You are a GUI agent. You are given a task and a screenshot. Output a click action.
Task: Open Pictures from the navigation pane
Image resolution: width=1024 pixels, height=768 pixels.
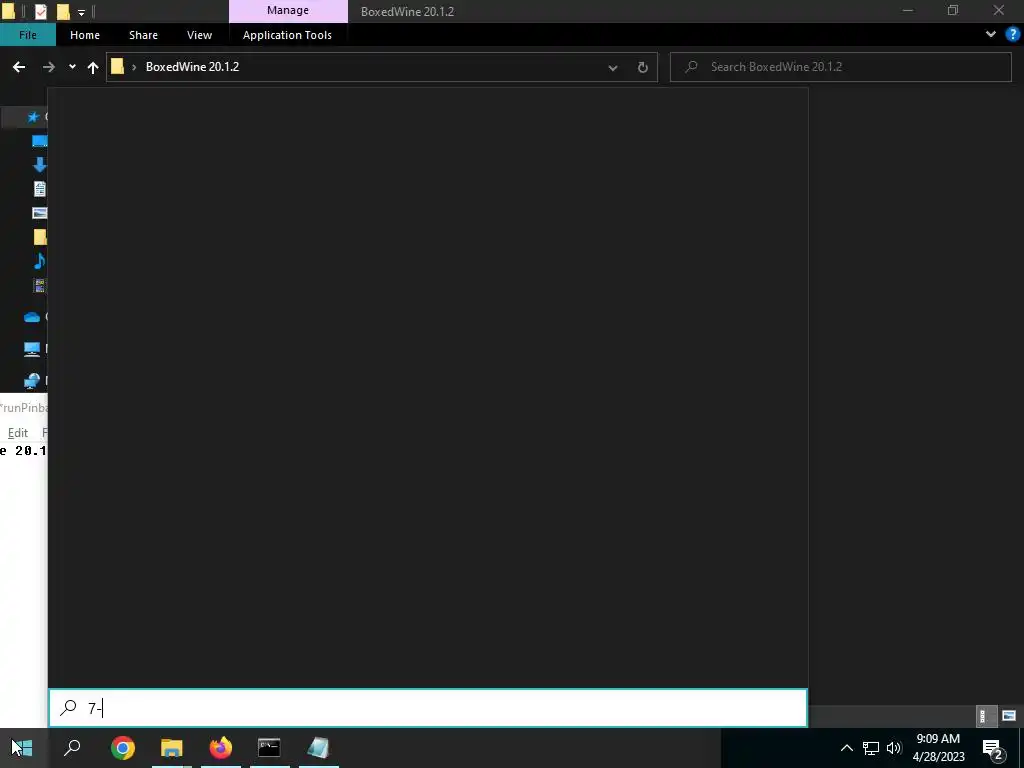pos(40,213)
